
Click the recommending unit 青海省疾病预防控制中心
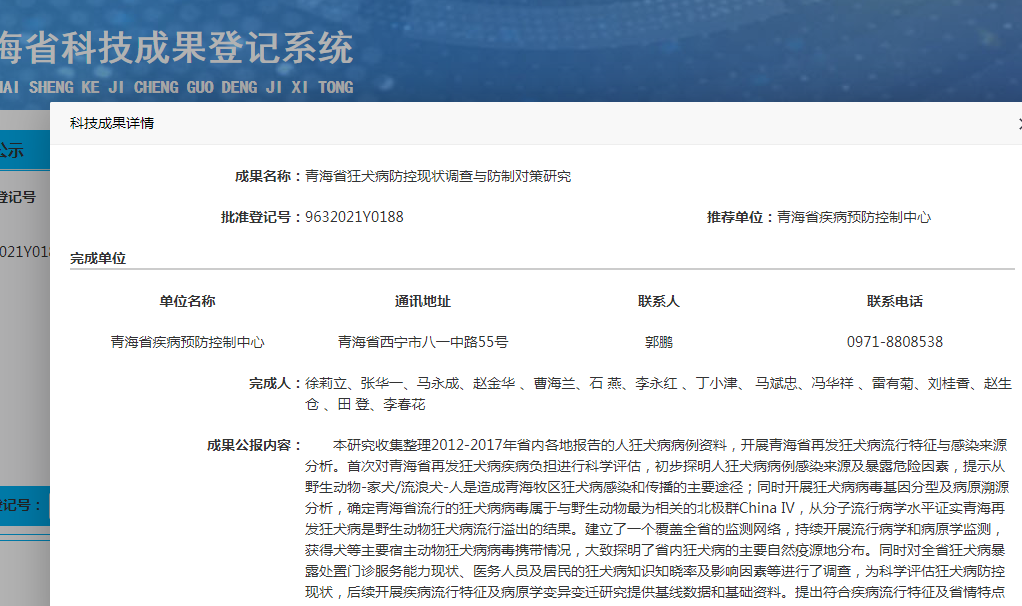coord(854,217)
